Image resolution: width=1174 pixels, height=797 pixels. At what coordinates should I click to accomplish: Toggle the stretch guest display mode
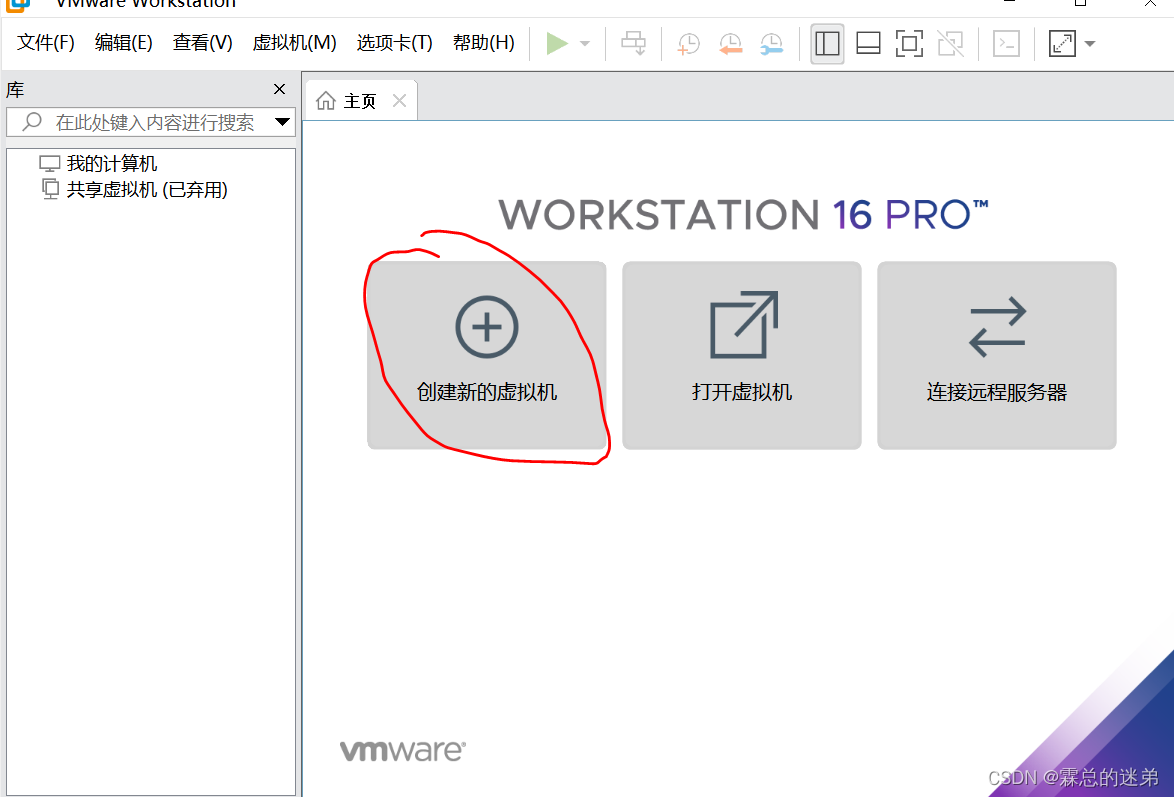[x=1060, y=43]
